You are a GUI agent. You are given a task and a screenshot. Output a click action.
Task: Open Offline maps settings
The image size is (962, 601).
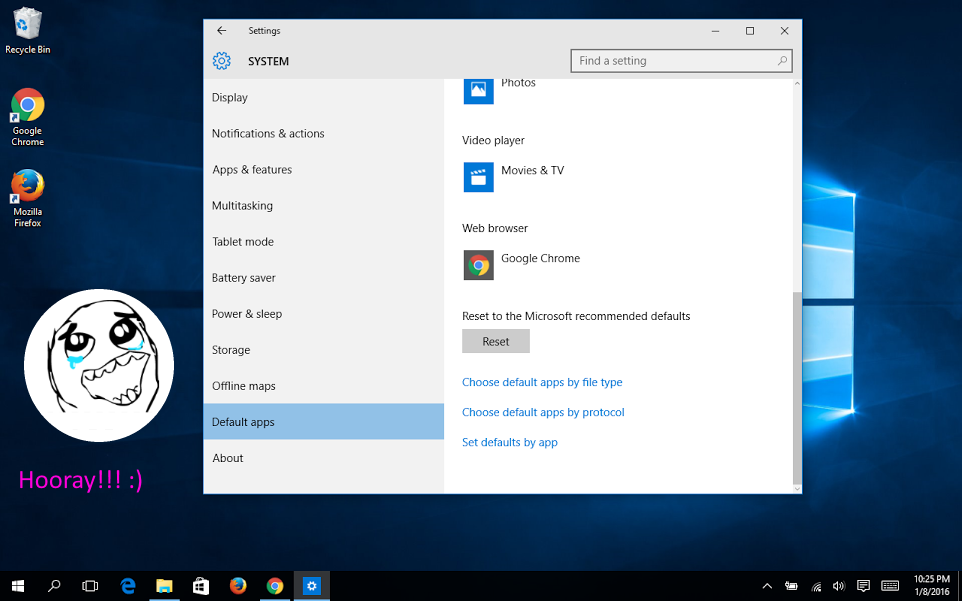(x=323, y=386)
